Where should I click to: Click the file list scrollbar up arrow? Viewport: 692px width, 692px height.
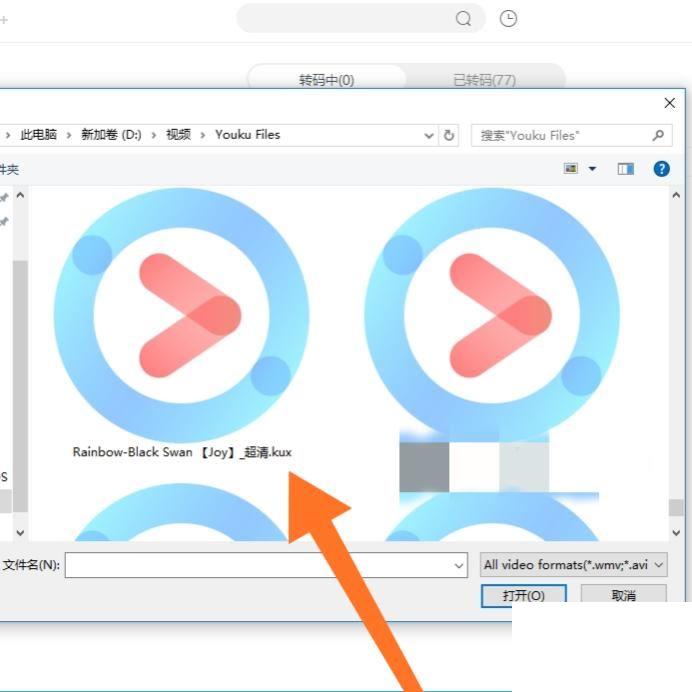(x=676, y=195)
